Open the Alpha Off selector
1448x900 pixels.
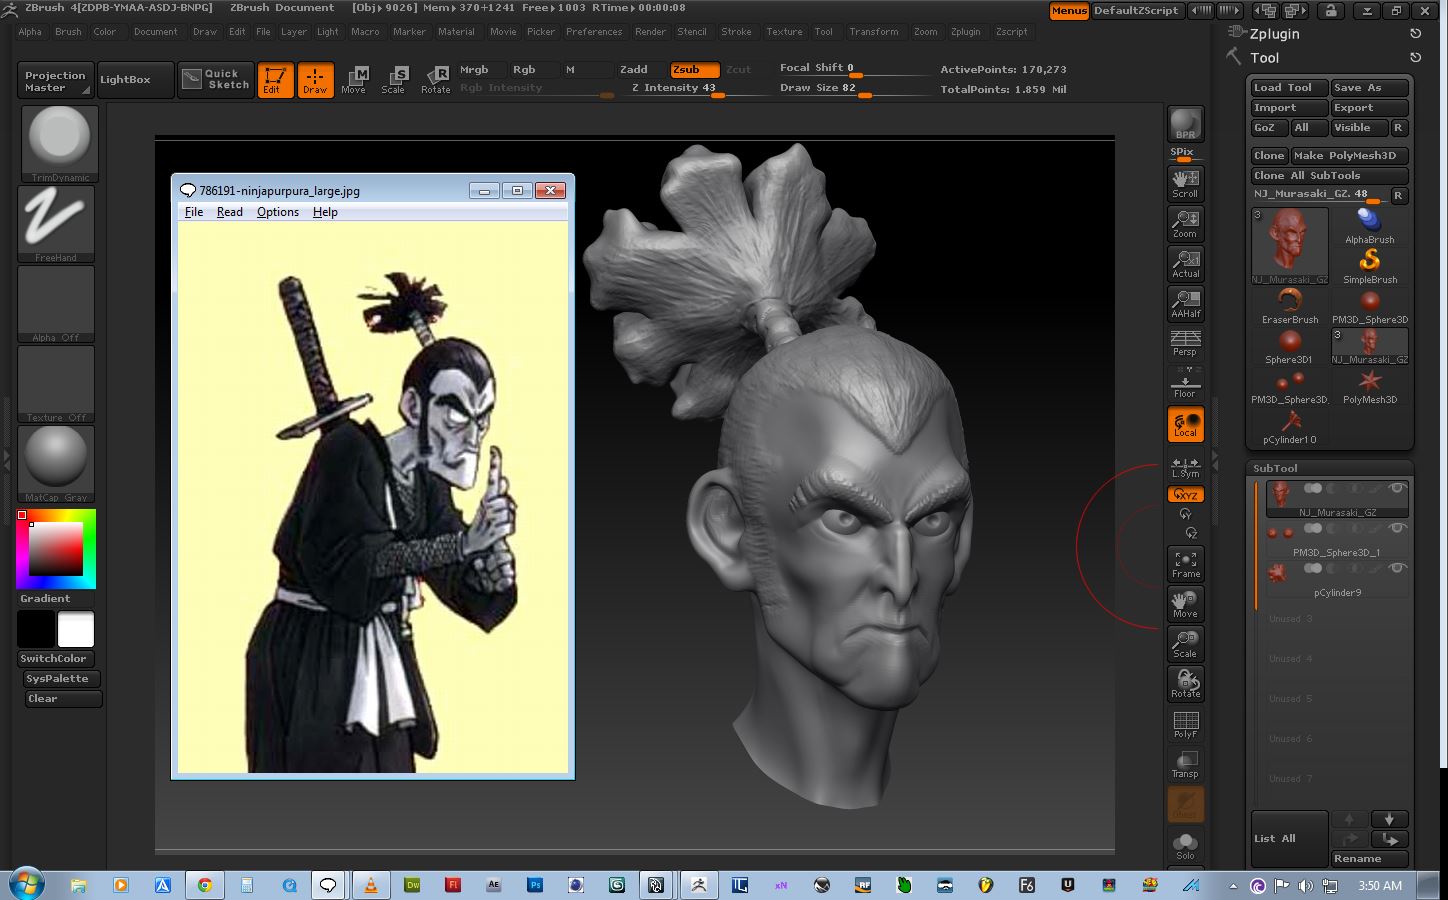tap(56, 304)
